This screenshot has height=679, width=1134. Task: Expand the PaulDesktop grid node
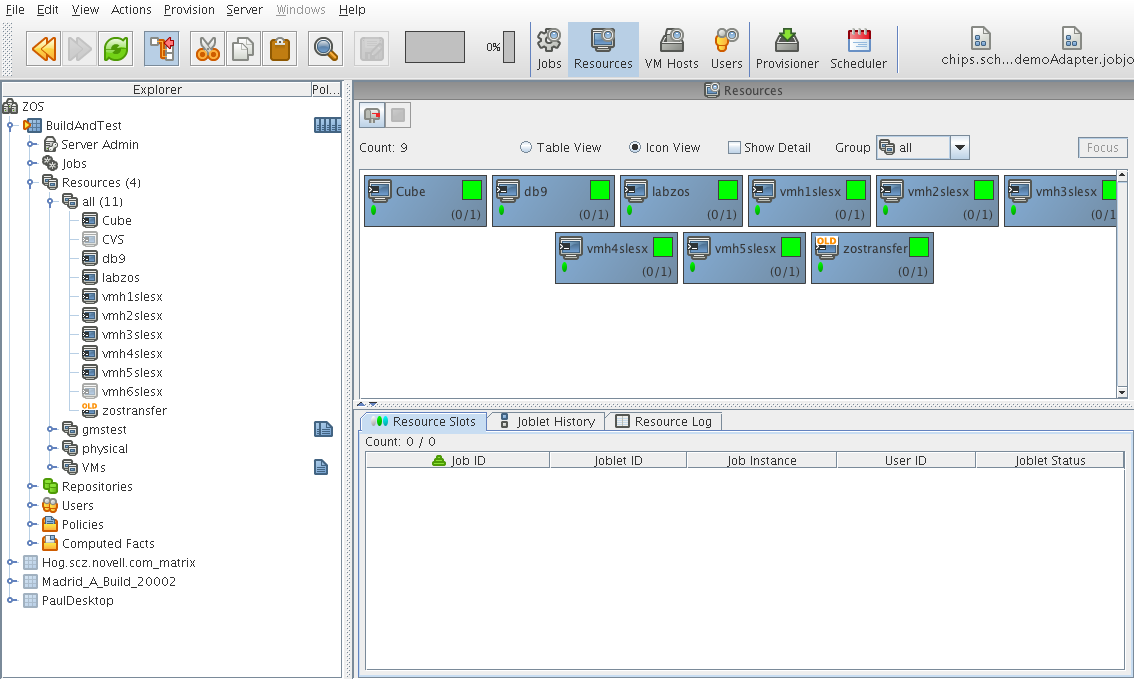pyautogui.click(x=11, y=600)
